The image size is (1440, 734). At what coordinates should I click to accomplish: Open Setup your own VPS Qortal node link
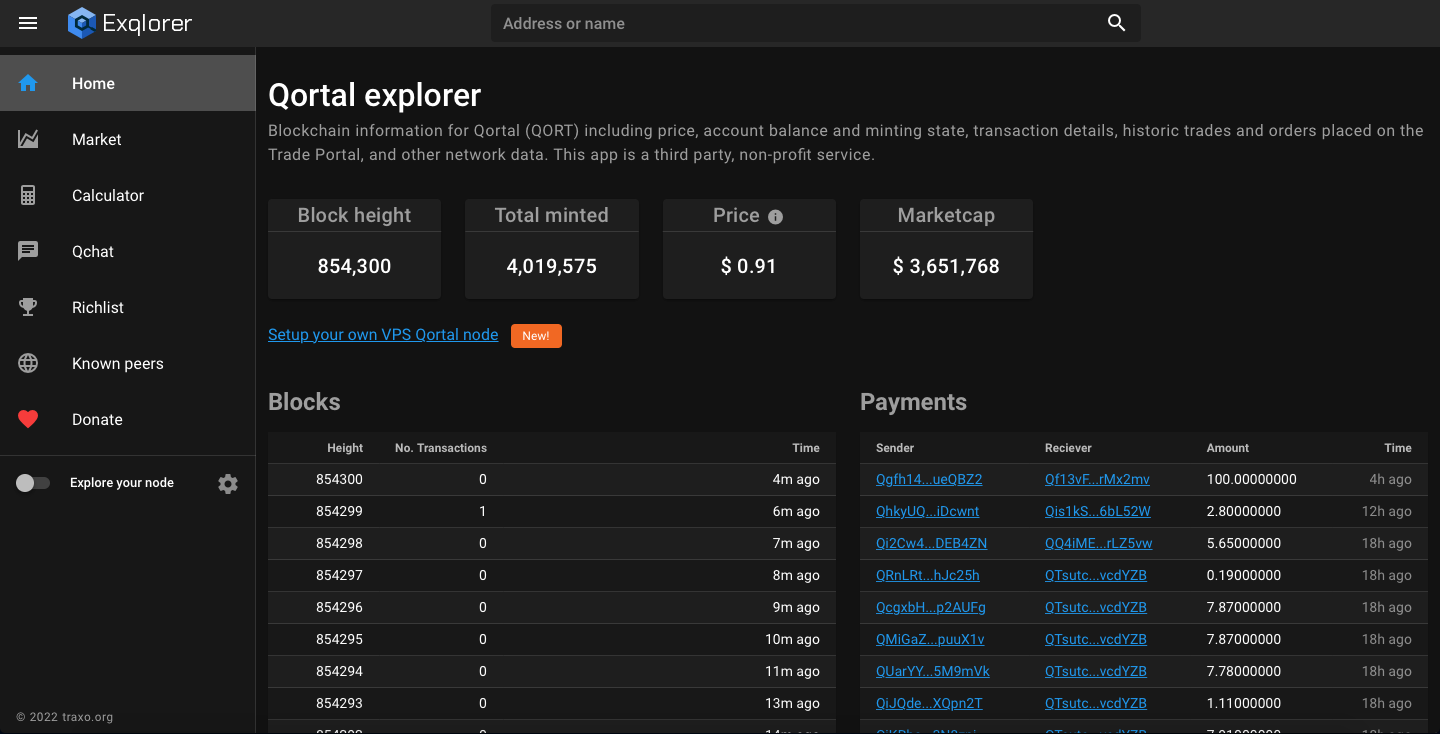[383, 334]
